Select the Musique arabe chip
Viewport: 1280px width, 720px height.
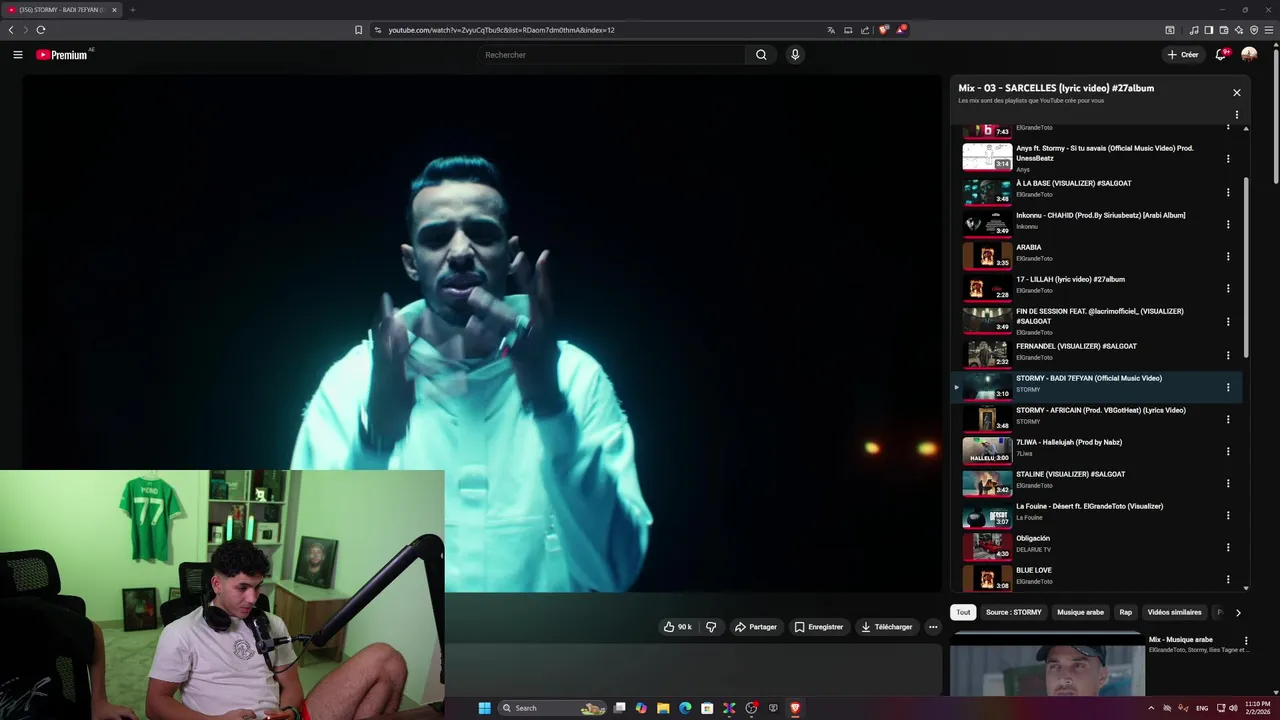tap(1080, 612)
